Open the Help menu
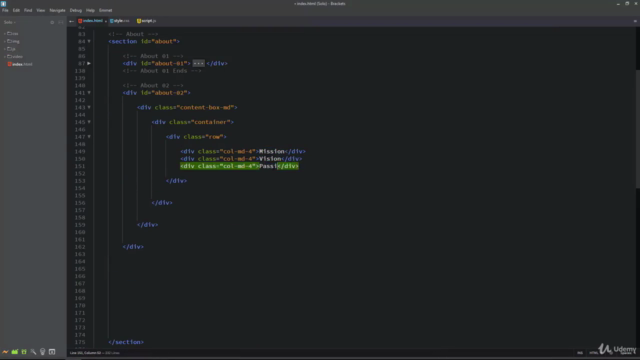 pyautogui.click(x=90, y=10)
